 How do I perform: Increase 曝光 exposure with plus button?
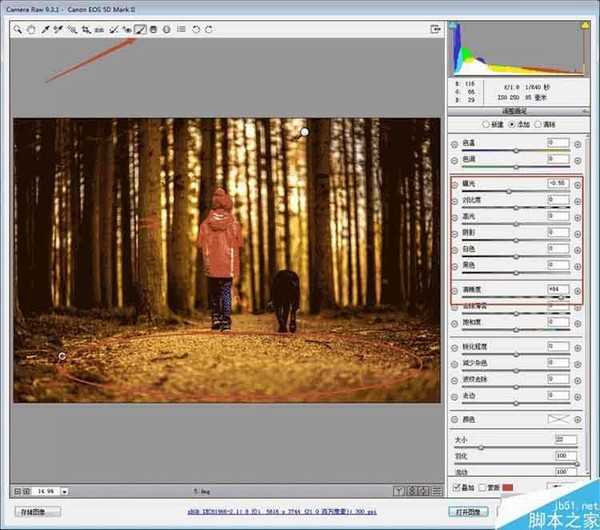tap(577, 185)
